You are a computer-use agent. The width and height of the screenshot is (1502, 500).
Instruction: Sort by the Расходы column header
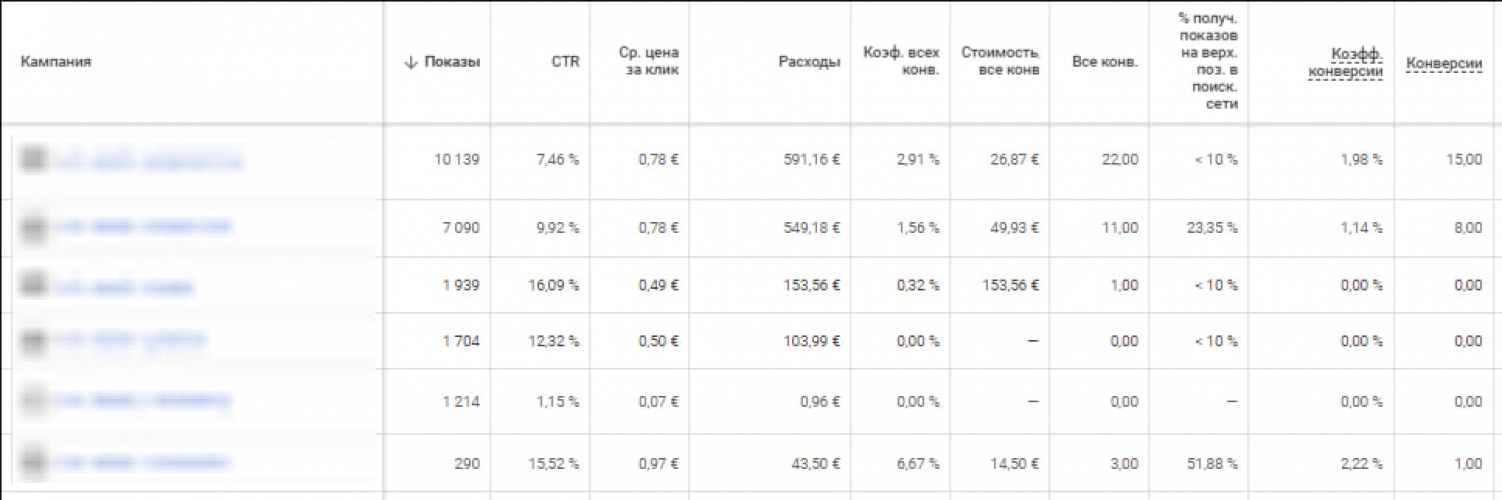[x=809, y=62]
